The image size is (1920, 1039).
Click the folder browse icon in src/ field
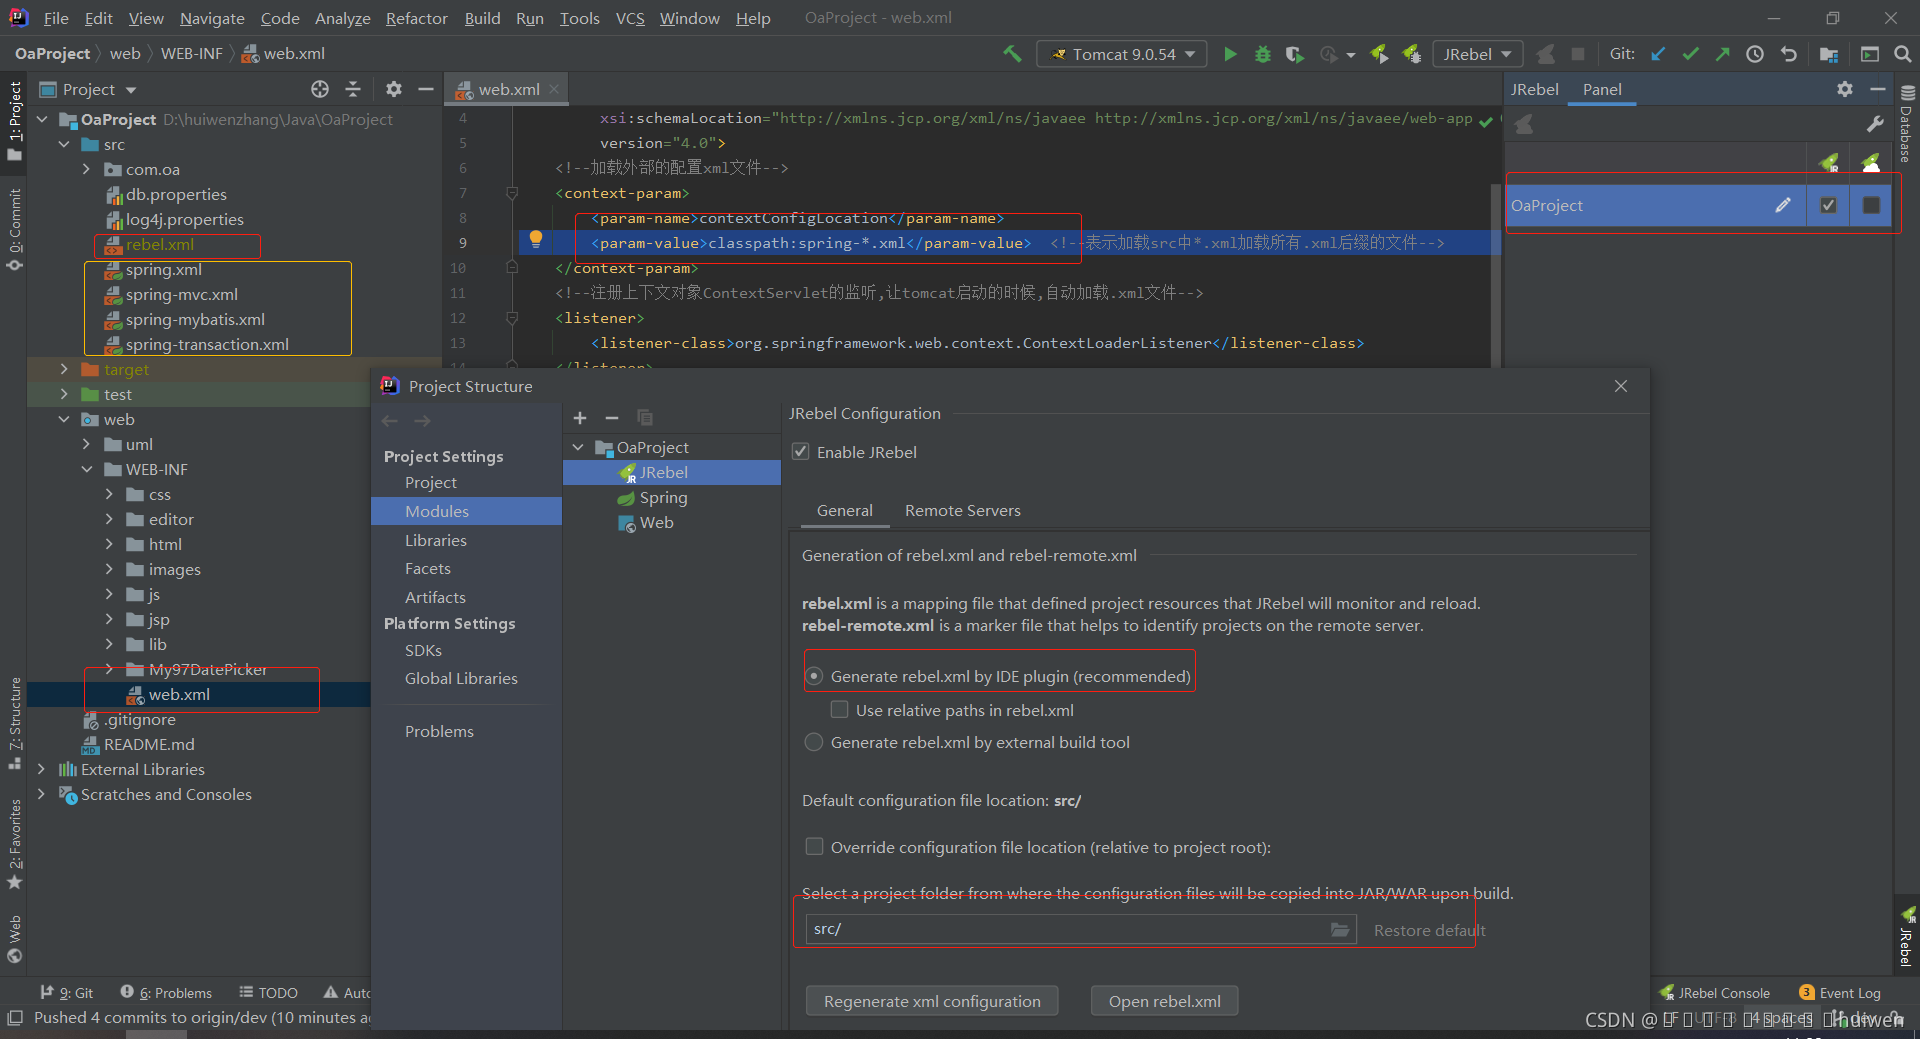tap(1340, 930)
